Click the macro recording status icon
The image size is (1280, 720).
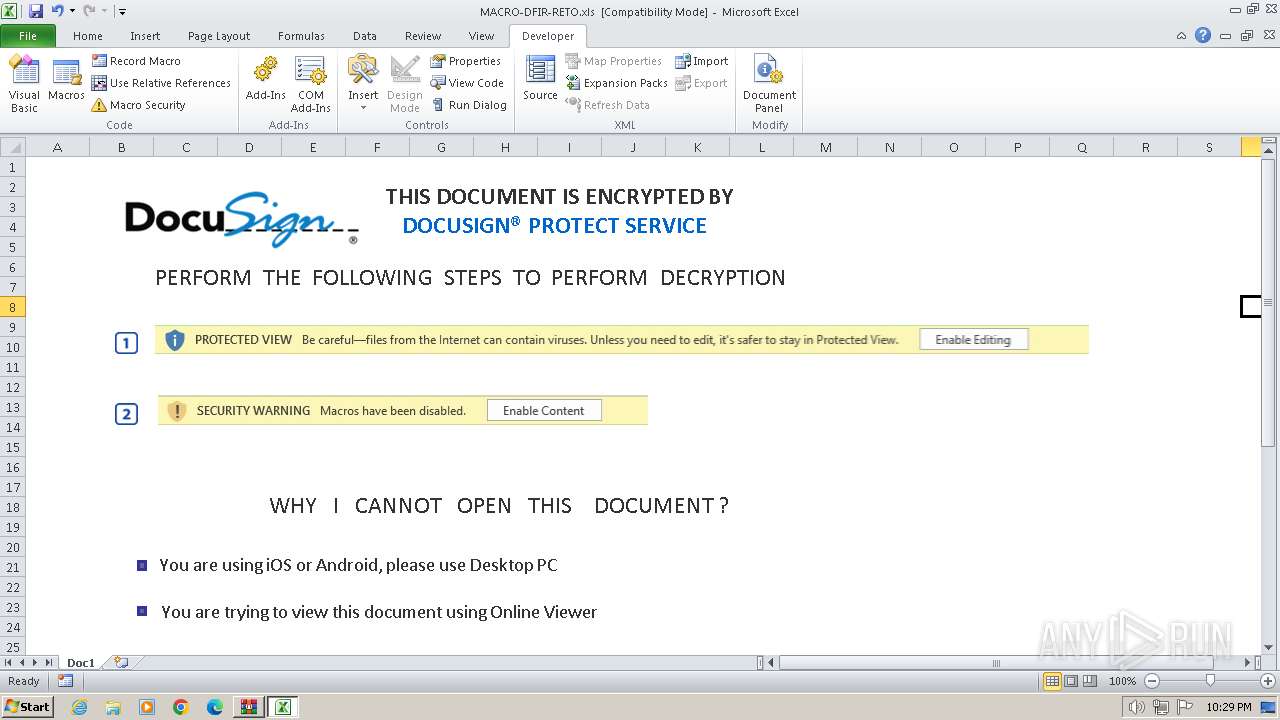65,681
